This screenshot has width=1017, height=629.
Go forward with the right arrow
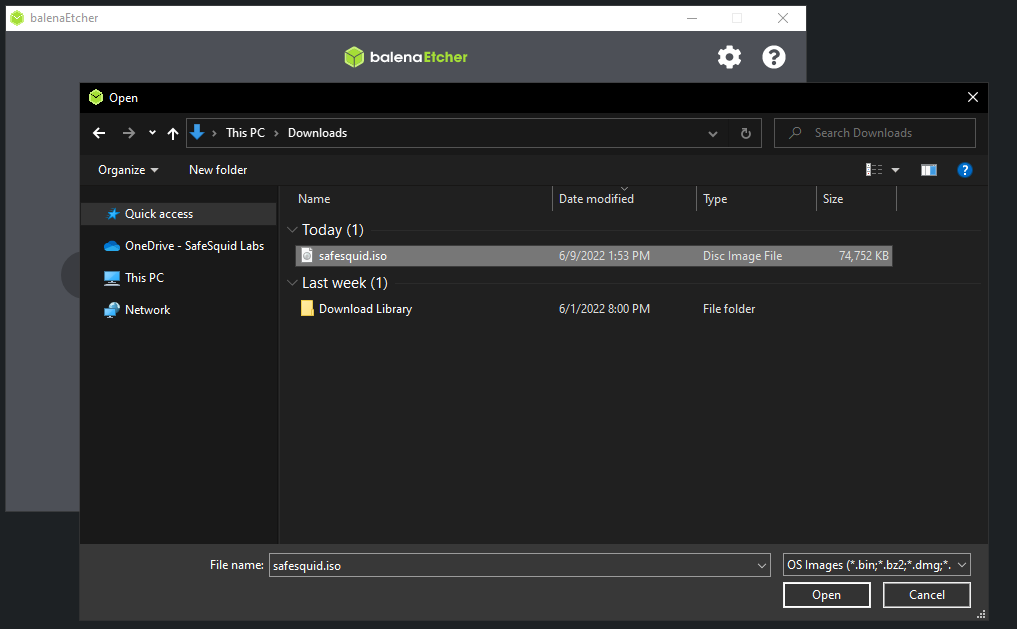point(128,133)
